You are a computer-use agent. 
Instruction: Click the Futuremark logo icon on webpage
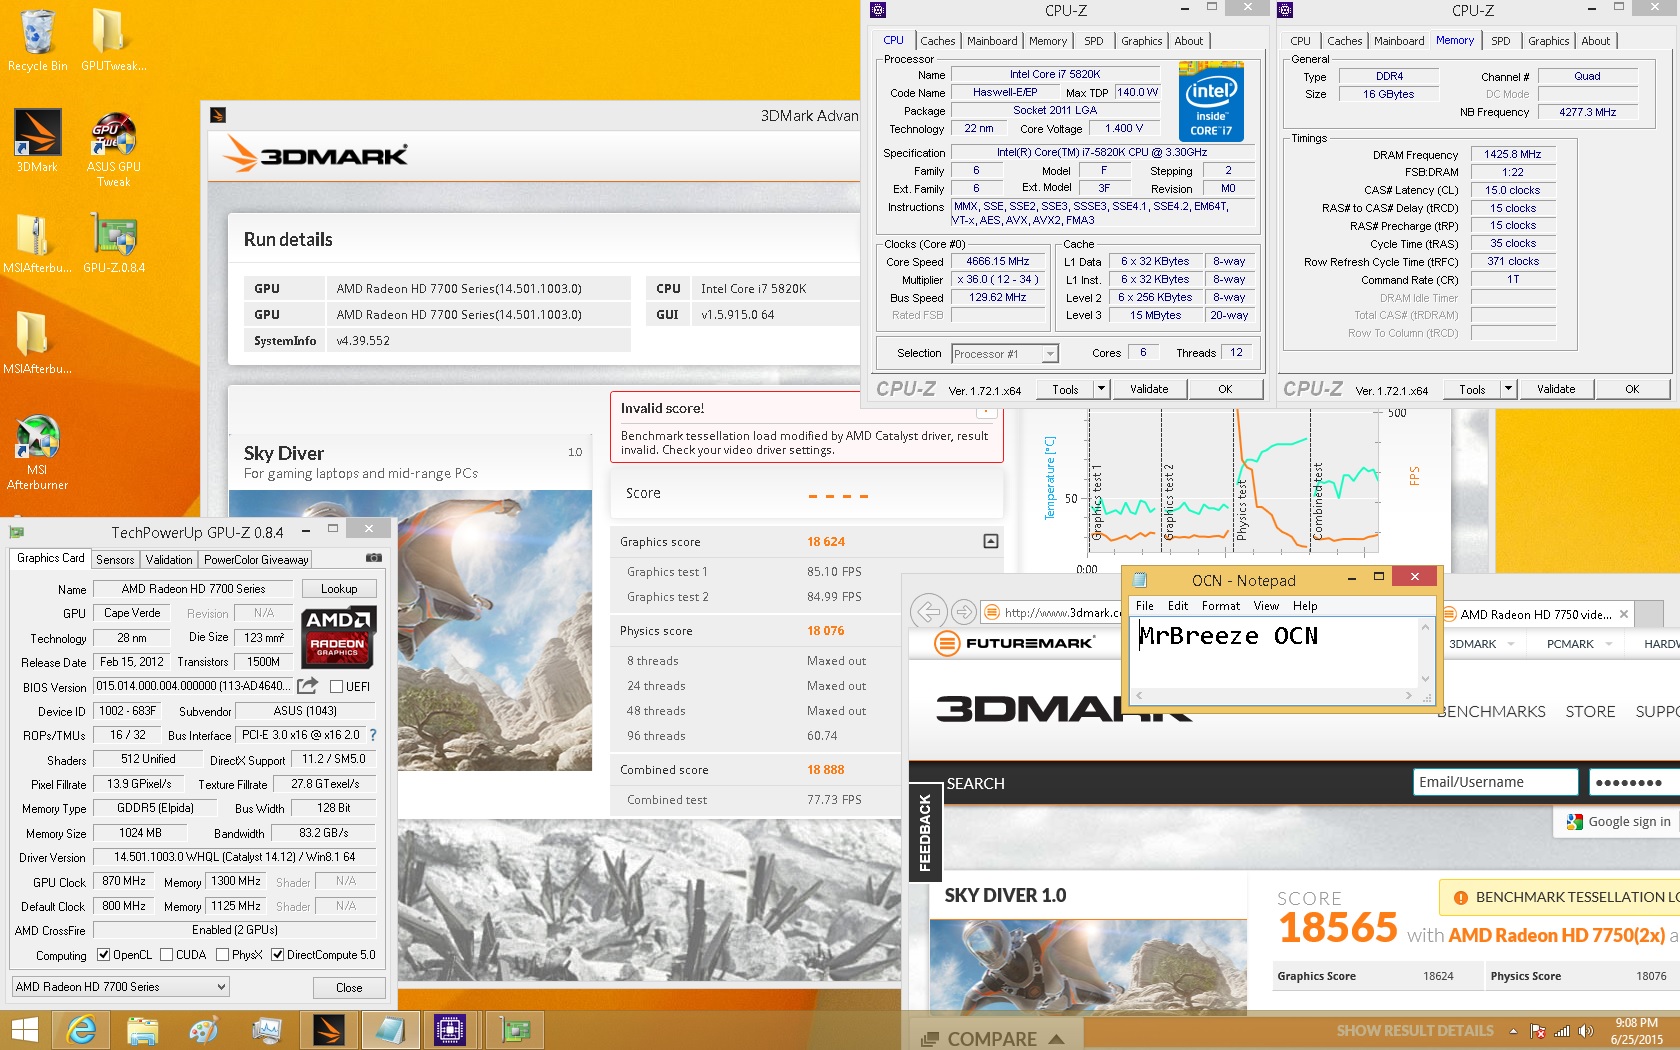[x=947, y=643]
